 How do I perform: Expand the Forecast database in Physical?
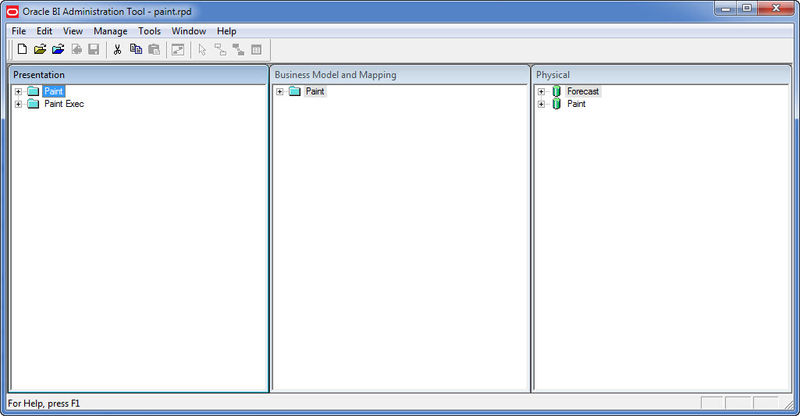(541, 92)
